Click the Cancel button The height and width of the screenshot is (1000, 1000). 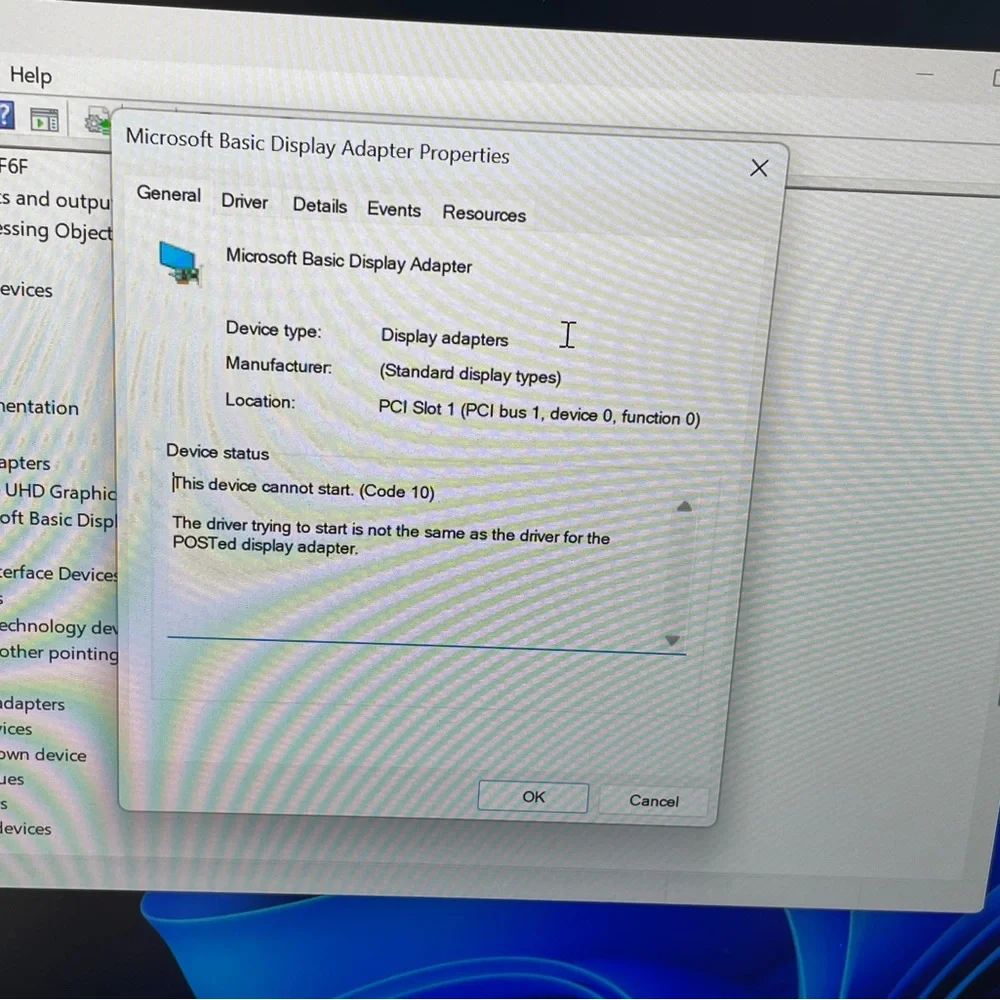(x=653, y=800)
